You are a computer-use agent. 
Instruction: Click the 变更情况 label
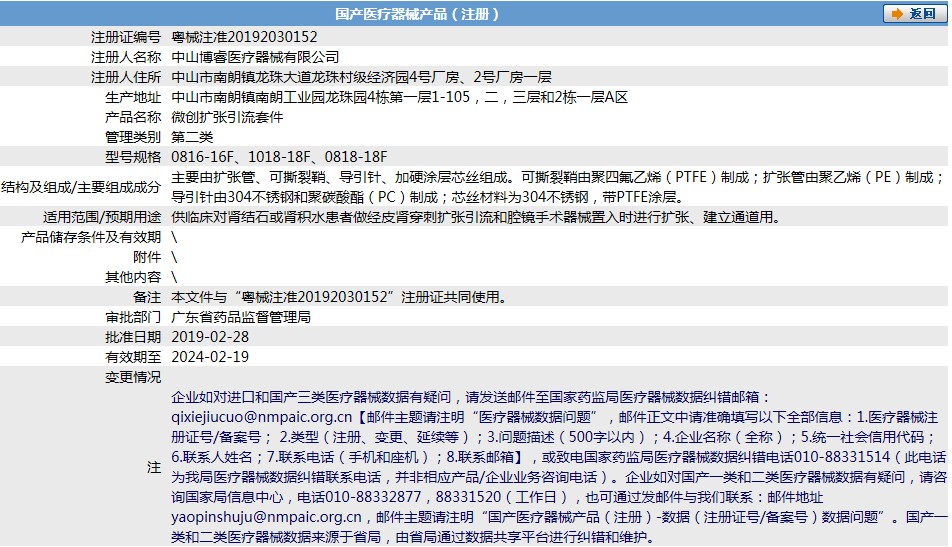133,378
